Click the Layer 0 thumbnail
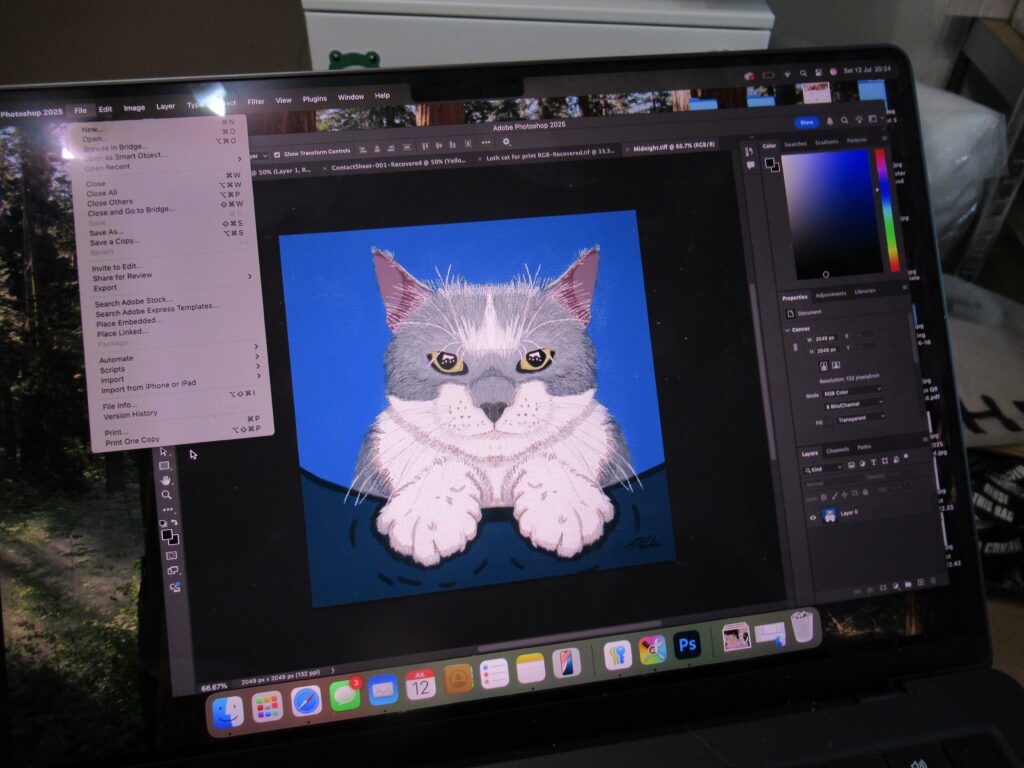Image resolution: width=1024 pixels, height=768 pixels. [829, 516]
